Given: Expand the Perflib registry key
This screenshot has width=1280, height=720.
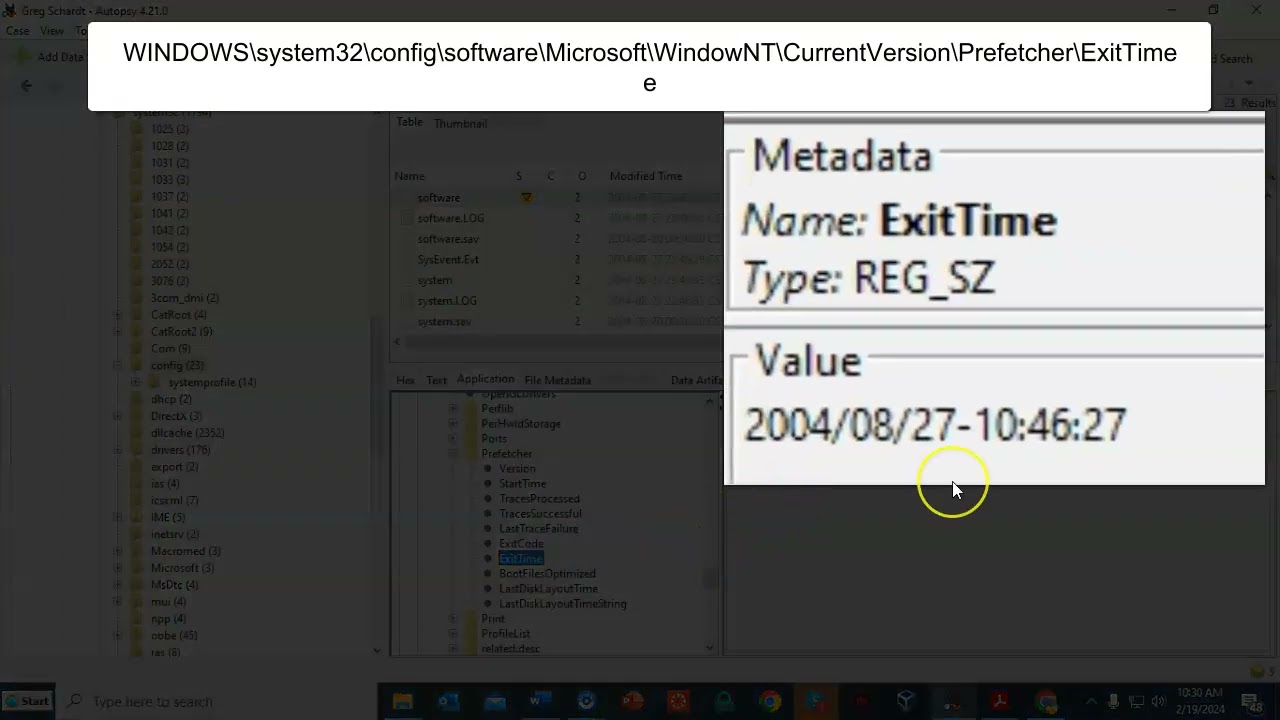Looking at the screenshot, I should click(453, 409).
